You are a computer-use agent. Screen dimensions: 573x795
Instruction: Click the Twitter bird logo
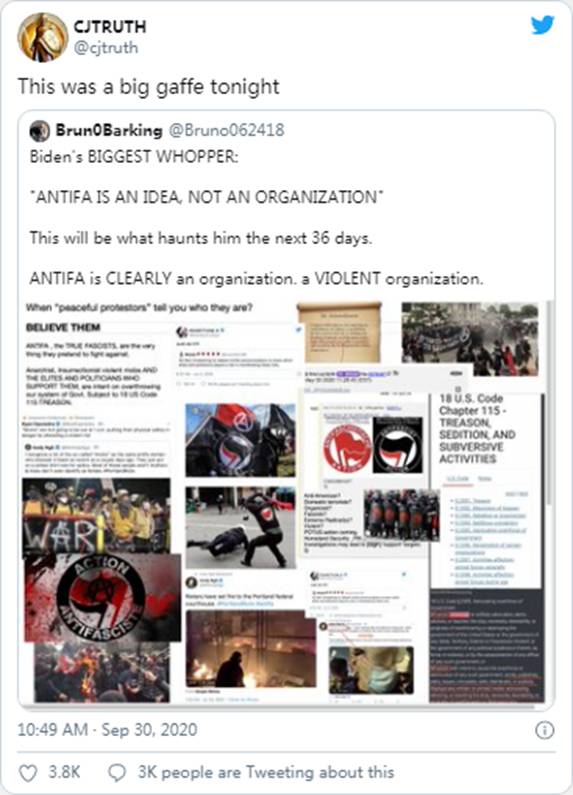pos(542,25)
